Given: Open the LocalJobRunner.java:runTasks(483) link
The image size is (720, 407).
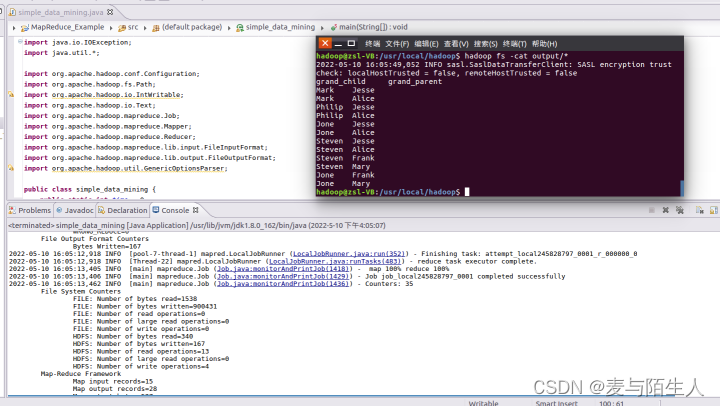Looking at the screenshot, I should 335,261.
